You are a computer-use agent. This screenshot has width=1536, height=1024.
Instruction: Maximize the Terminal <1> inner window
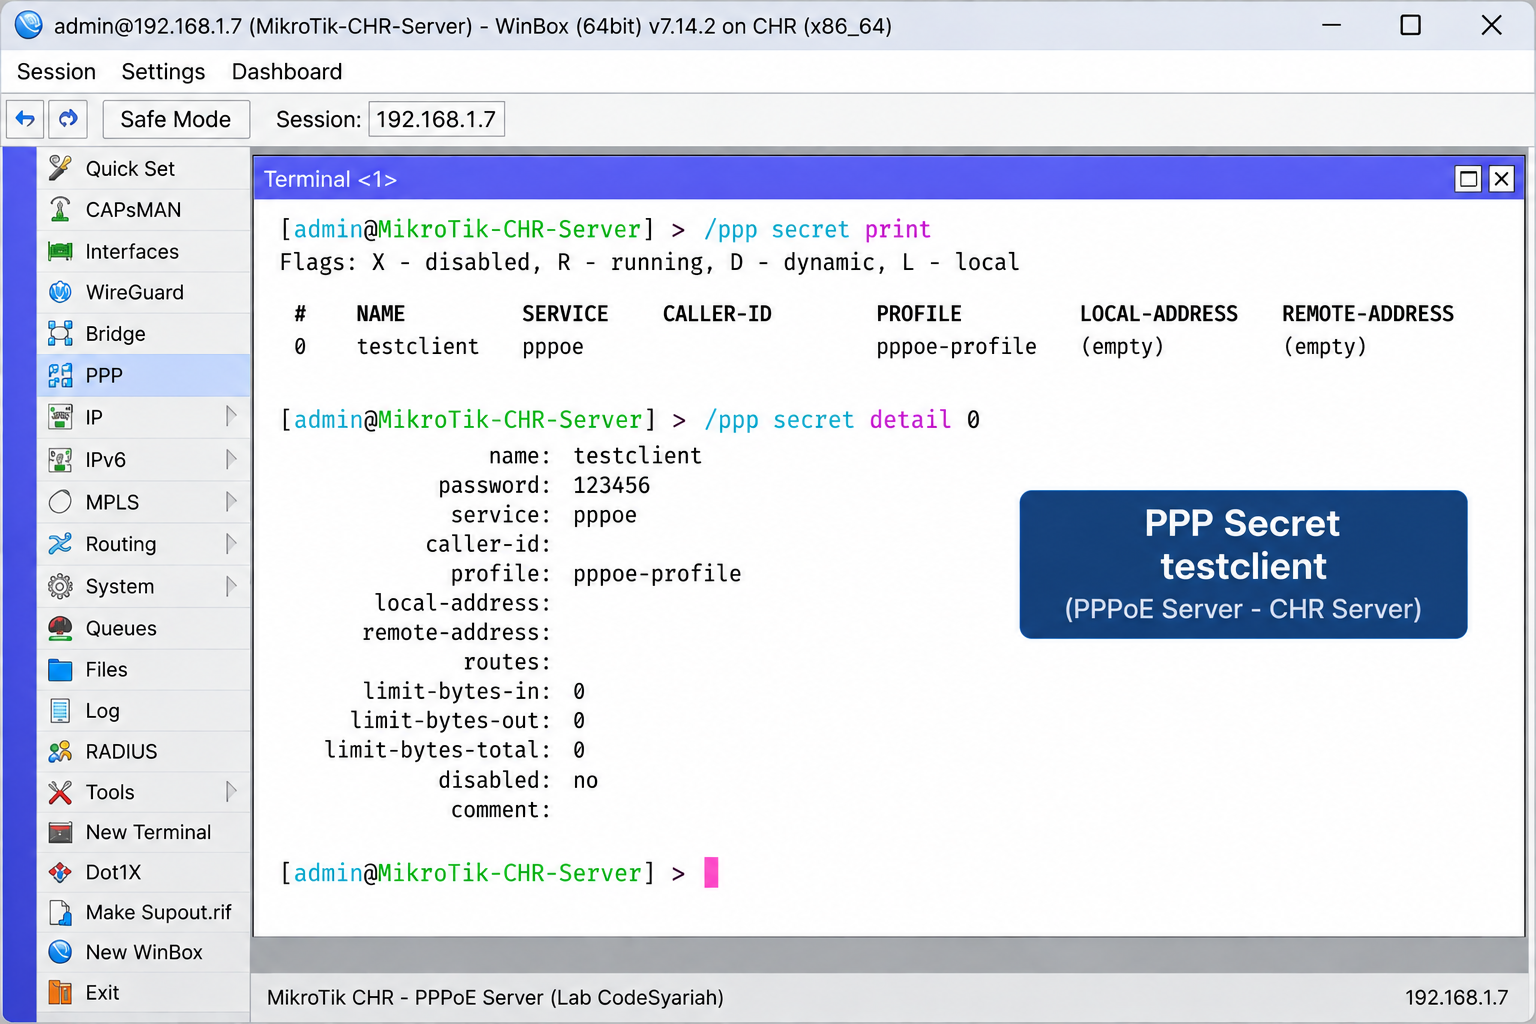1468,179
